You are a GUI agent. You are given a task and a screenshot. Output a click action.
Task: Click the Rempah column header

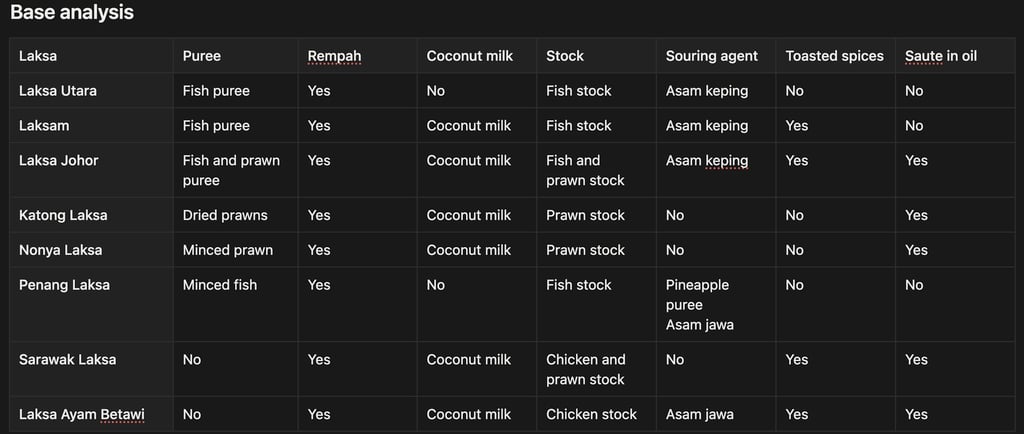click(x=334, y=56)
